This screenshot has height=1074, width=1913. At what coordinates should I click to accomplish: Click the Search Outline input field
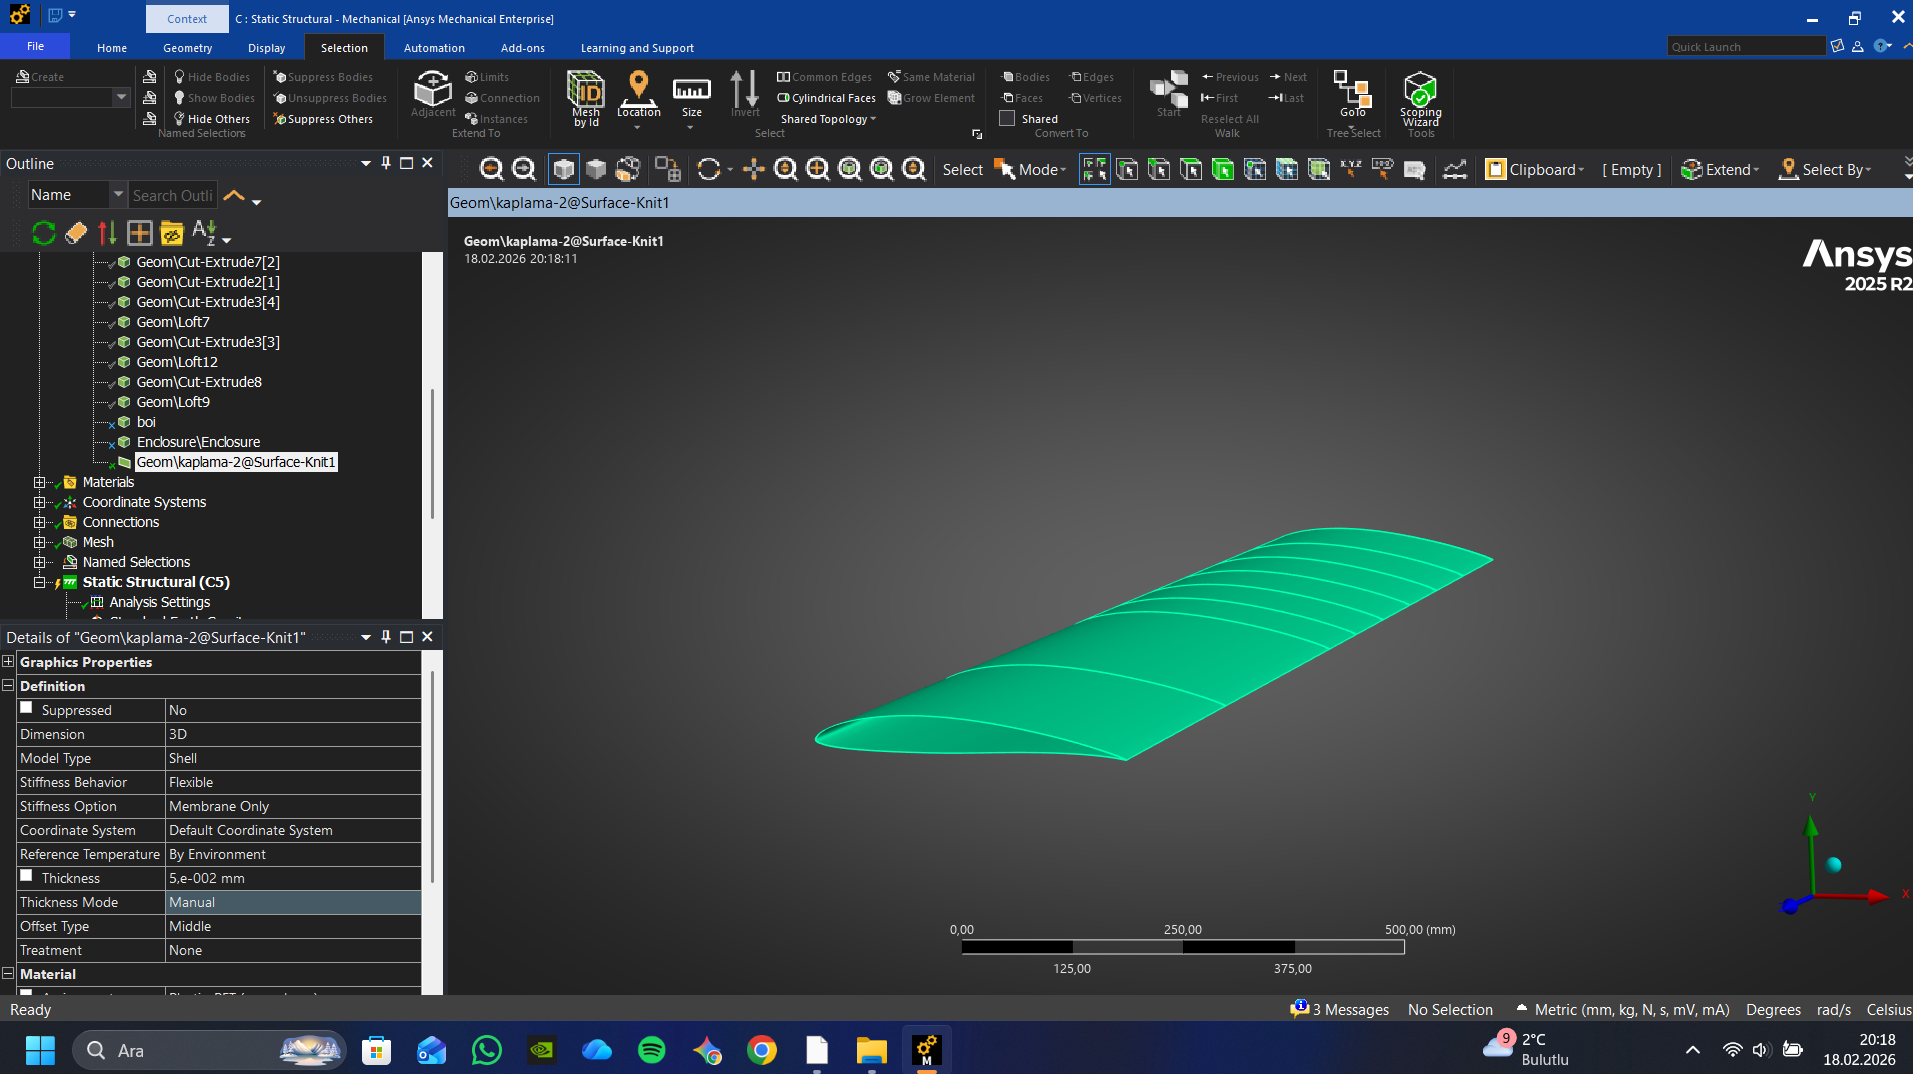[172, 196]
